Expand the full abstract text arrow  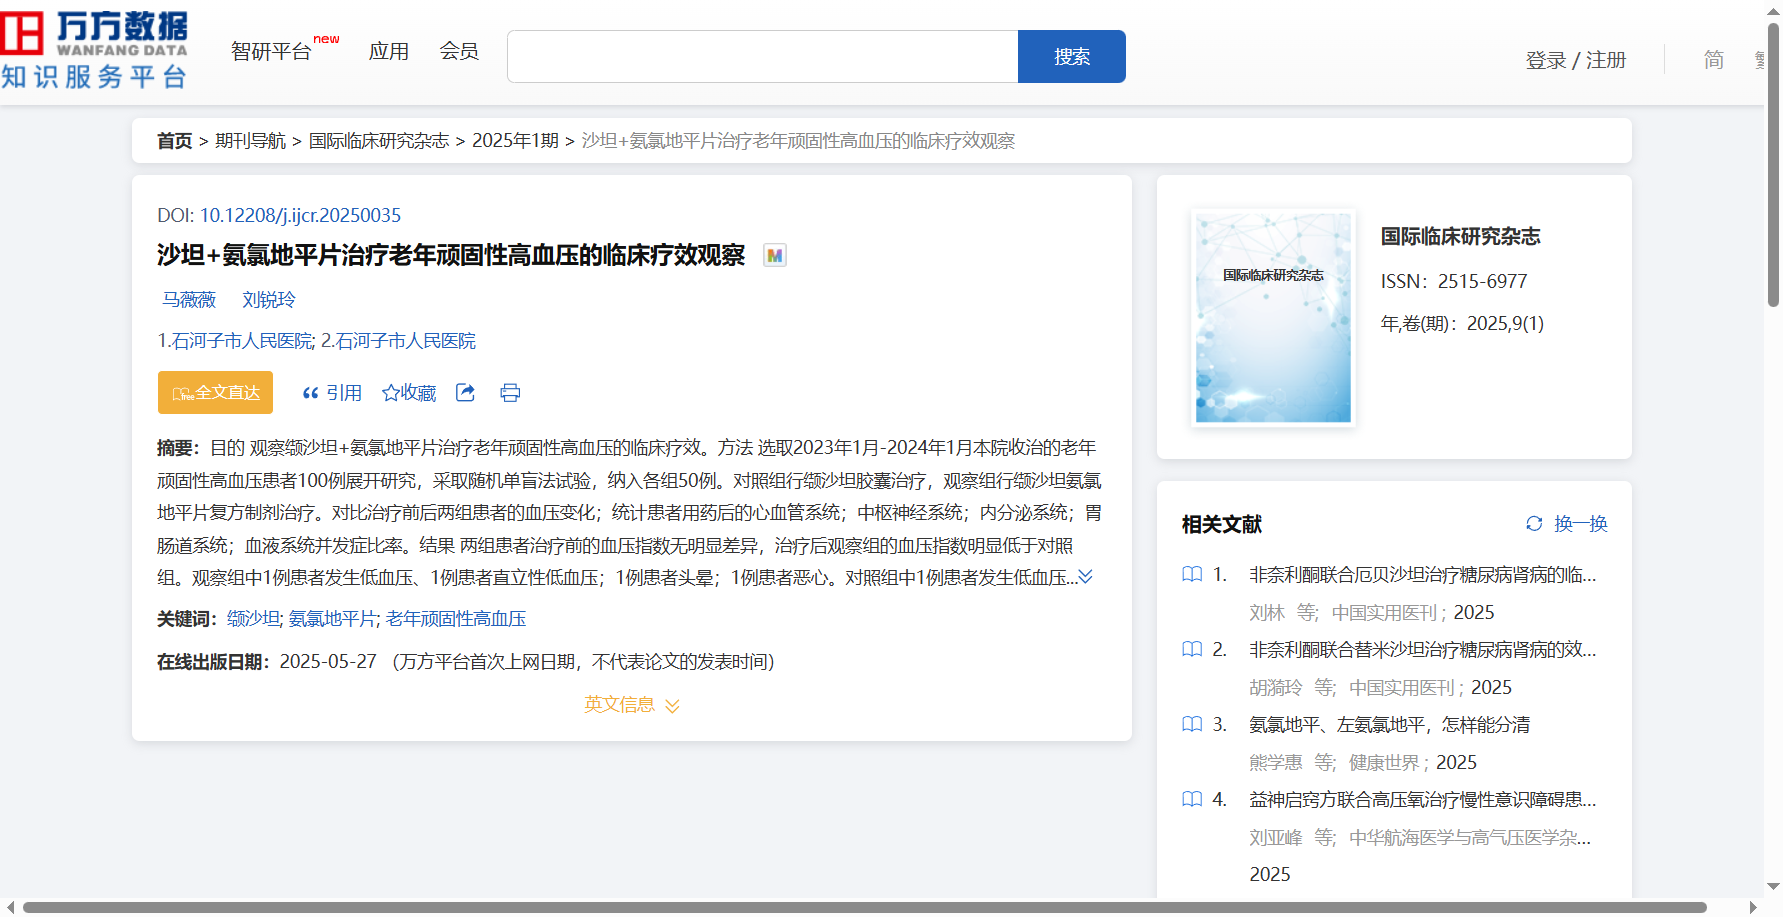1085,577
